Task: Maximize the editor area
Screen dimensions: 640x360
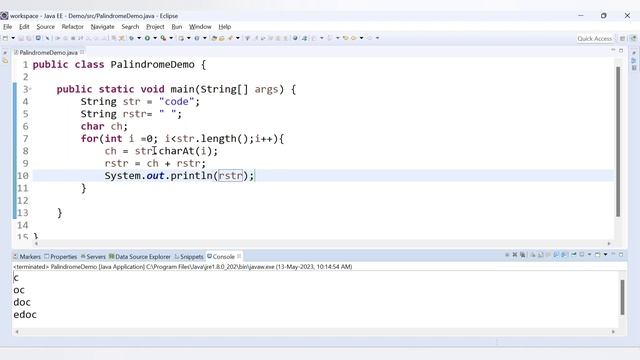Action: (621, 51)
